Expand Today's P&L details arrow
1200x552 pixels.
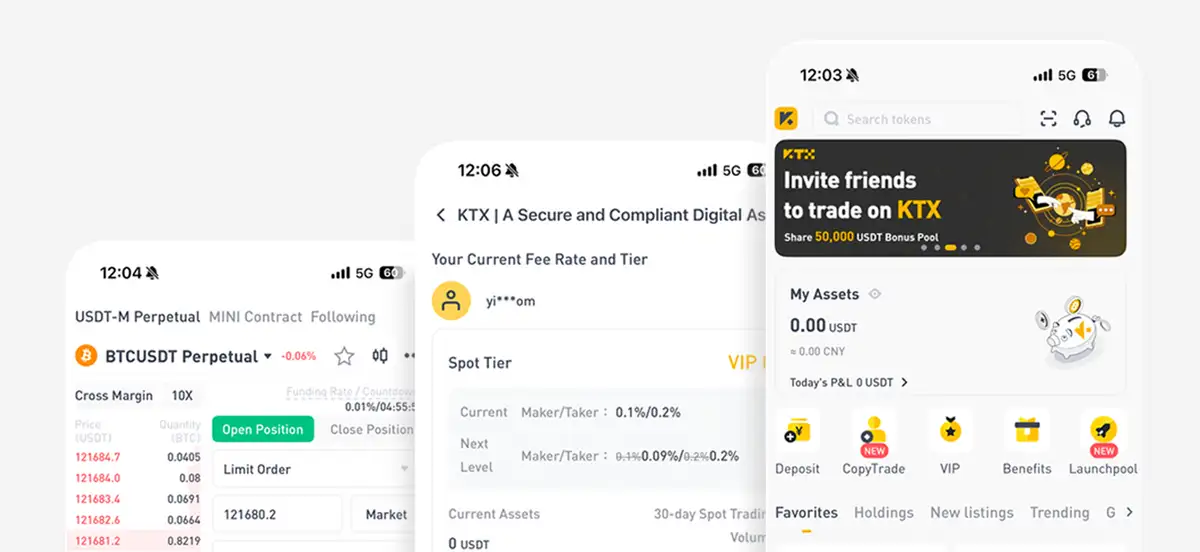(904, 382)
